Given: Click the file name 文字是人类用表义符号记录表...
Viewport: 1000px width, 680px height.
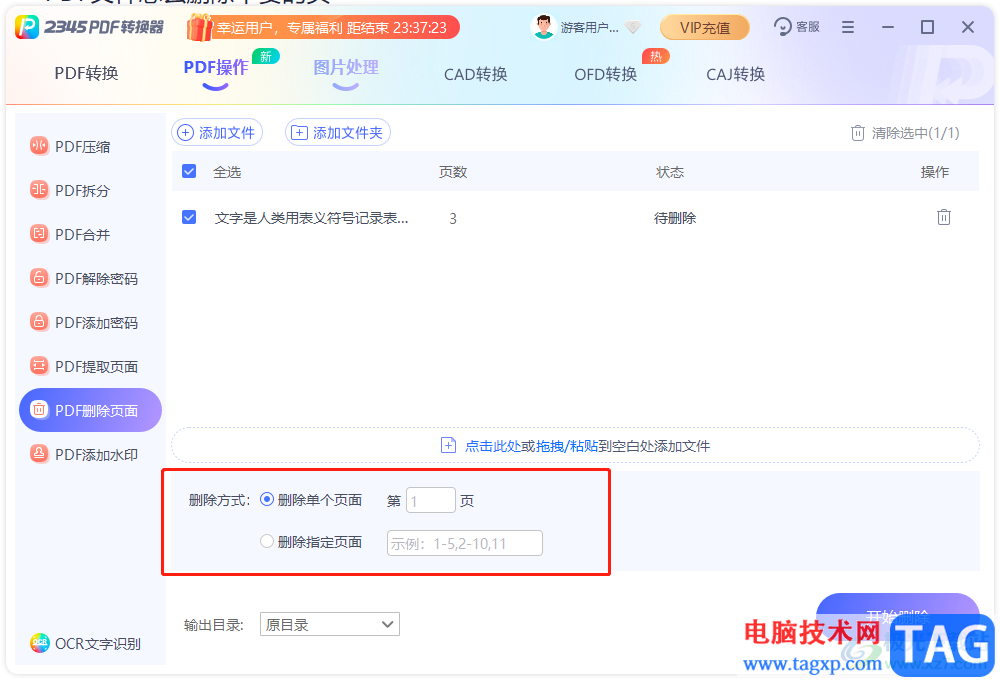Looking at the screenshot, I should pyautogui.click(x=311, y=218).
